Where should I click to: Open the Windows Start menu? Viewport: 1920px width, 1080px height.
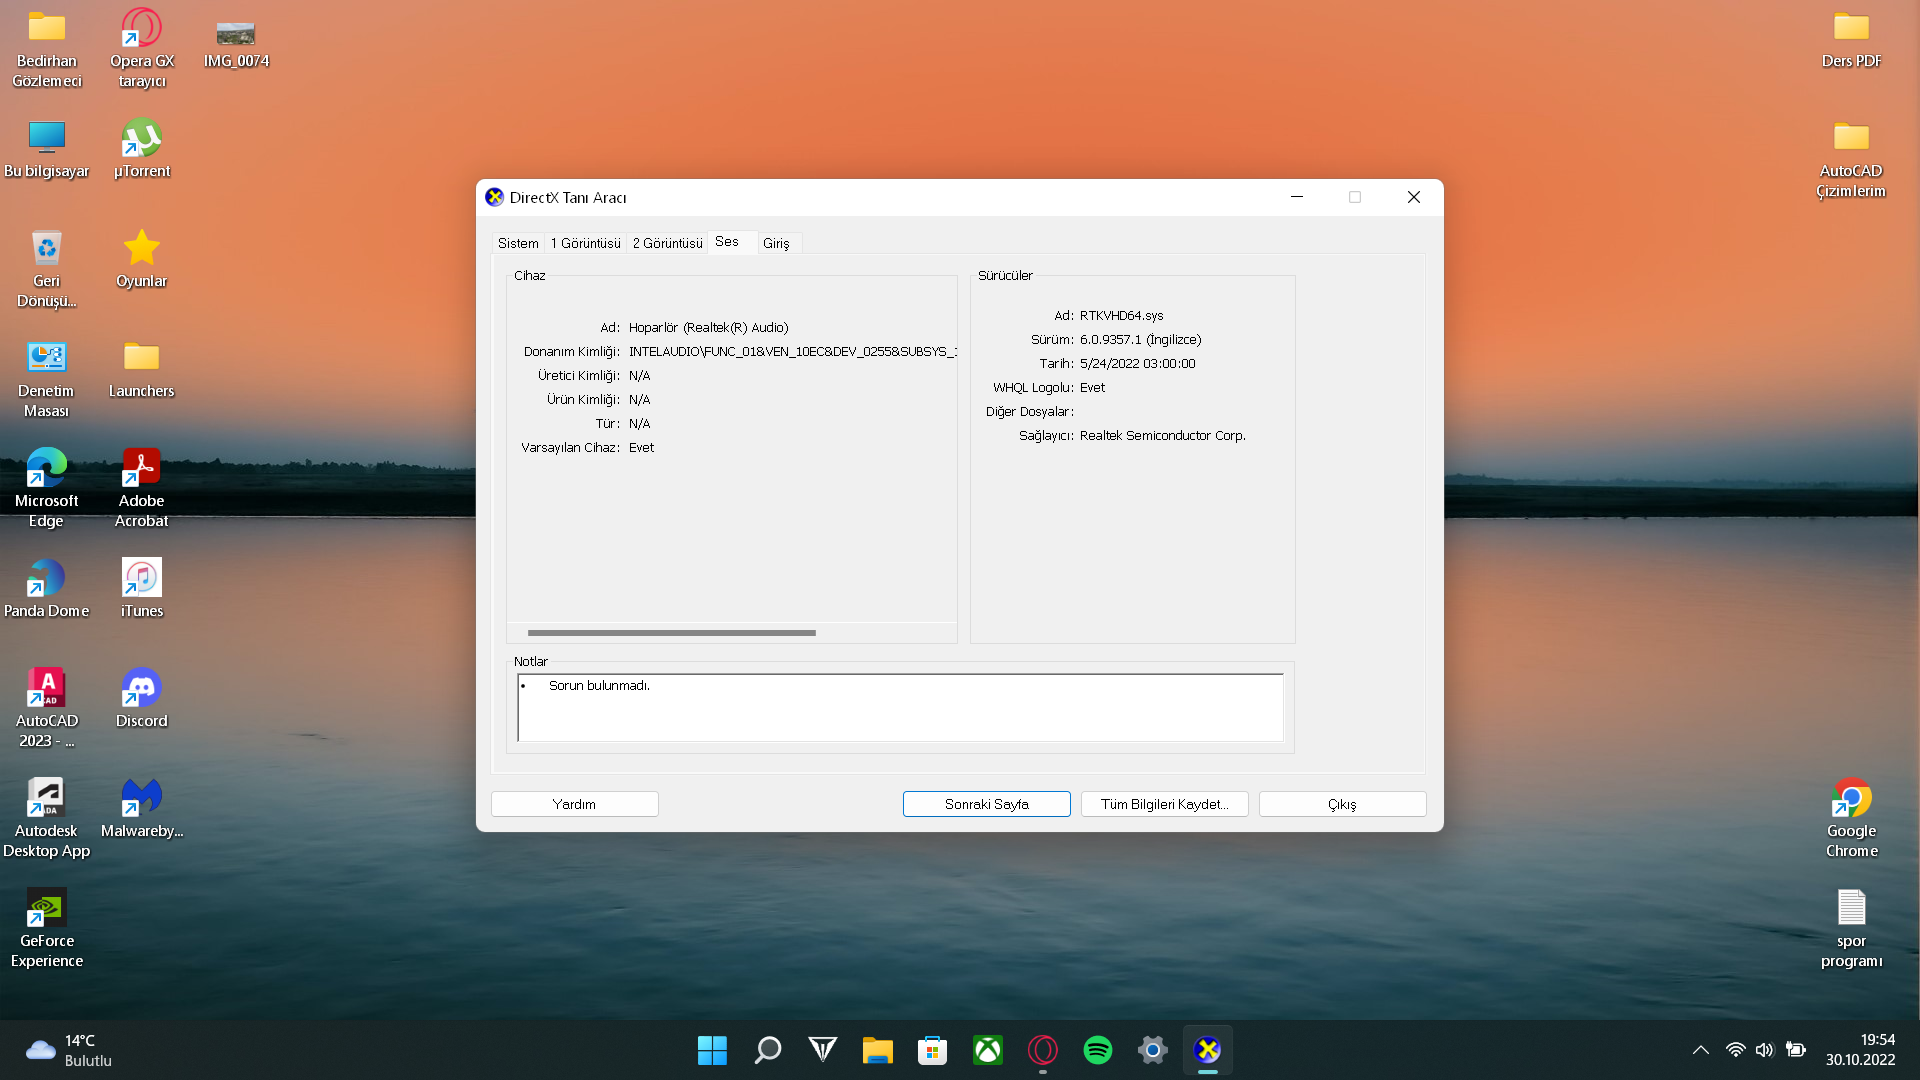(712, 1050)
